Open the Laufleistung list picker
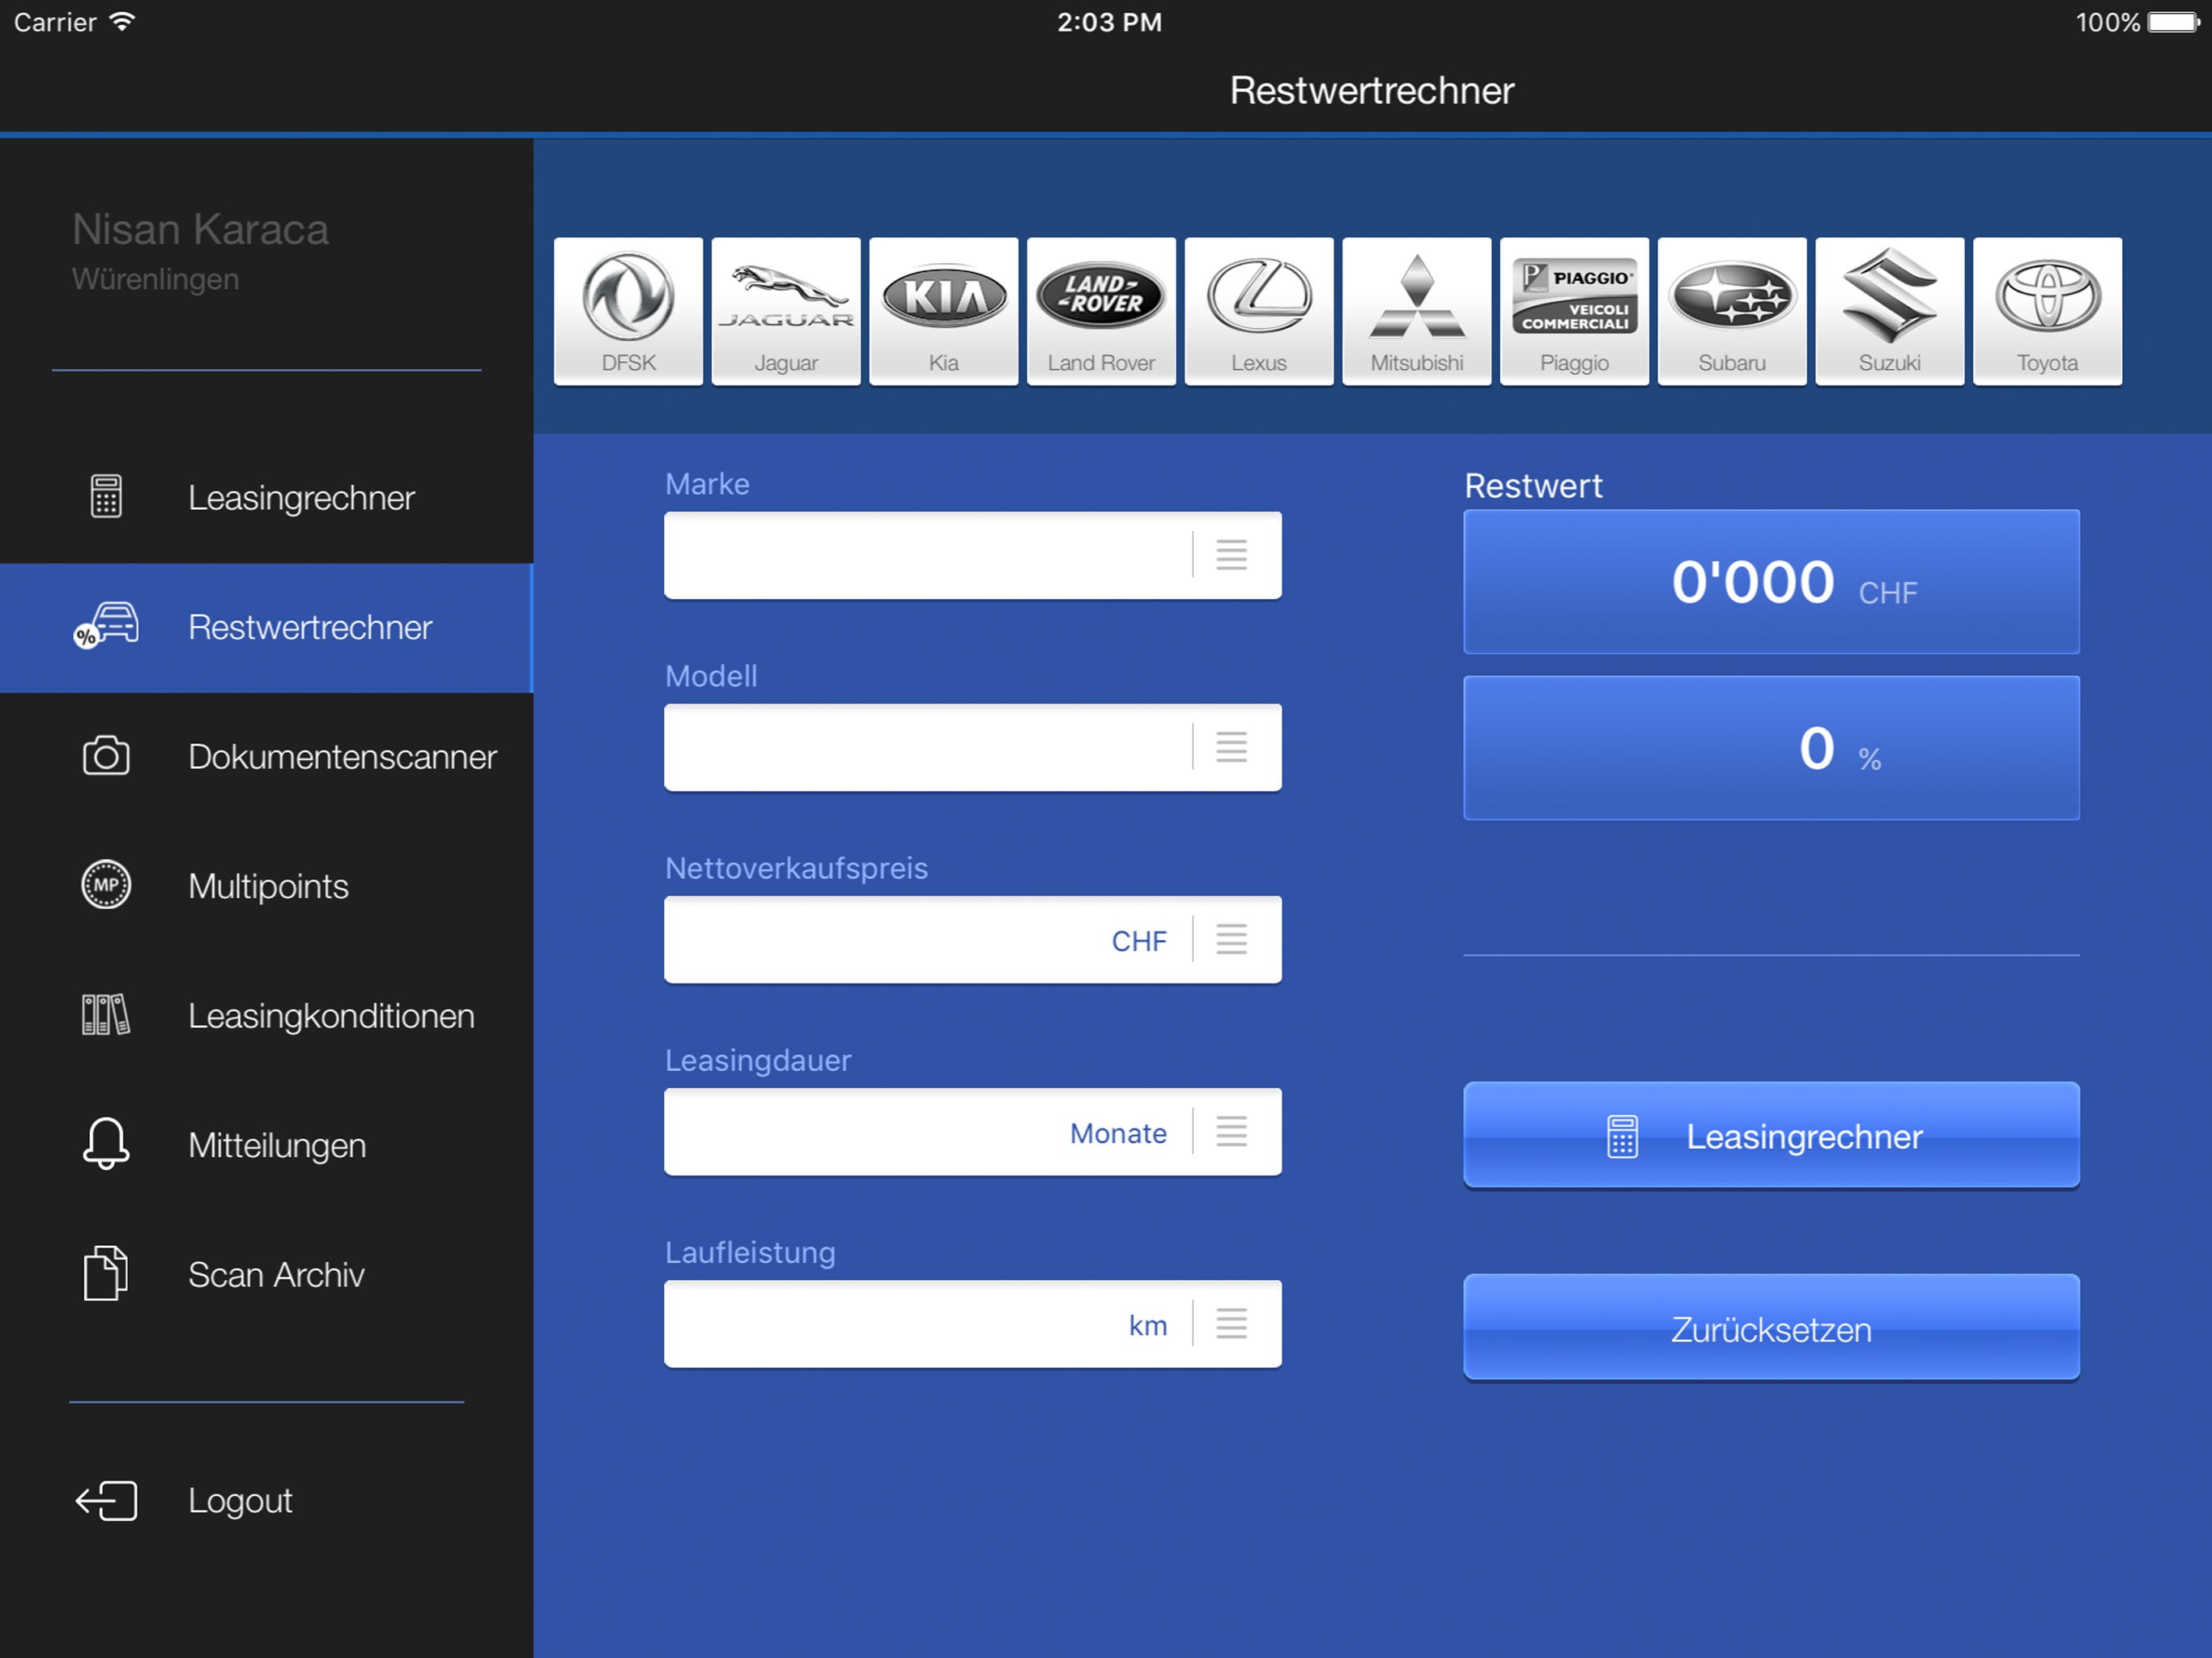This screenshot has width=2212, height=1658. coord(1232,1323)
